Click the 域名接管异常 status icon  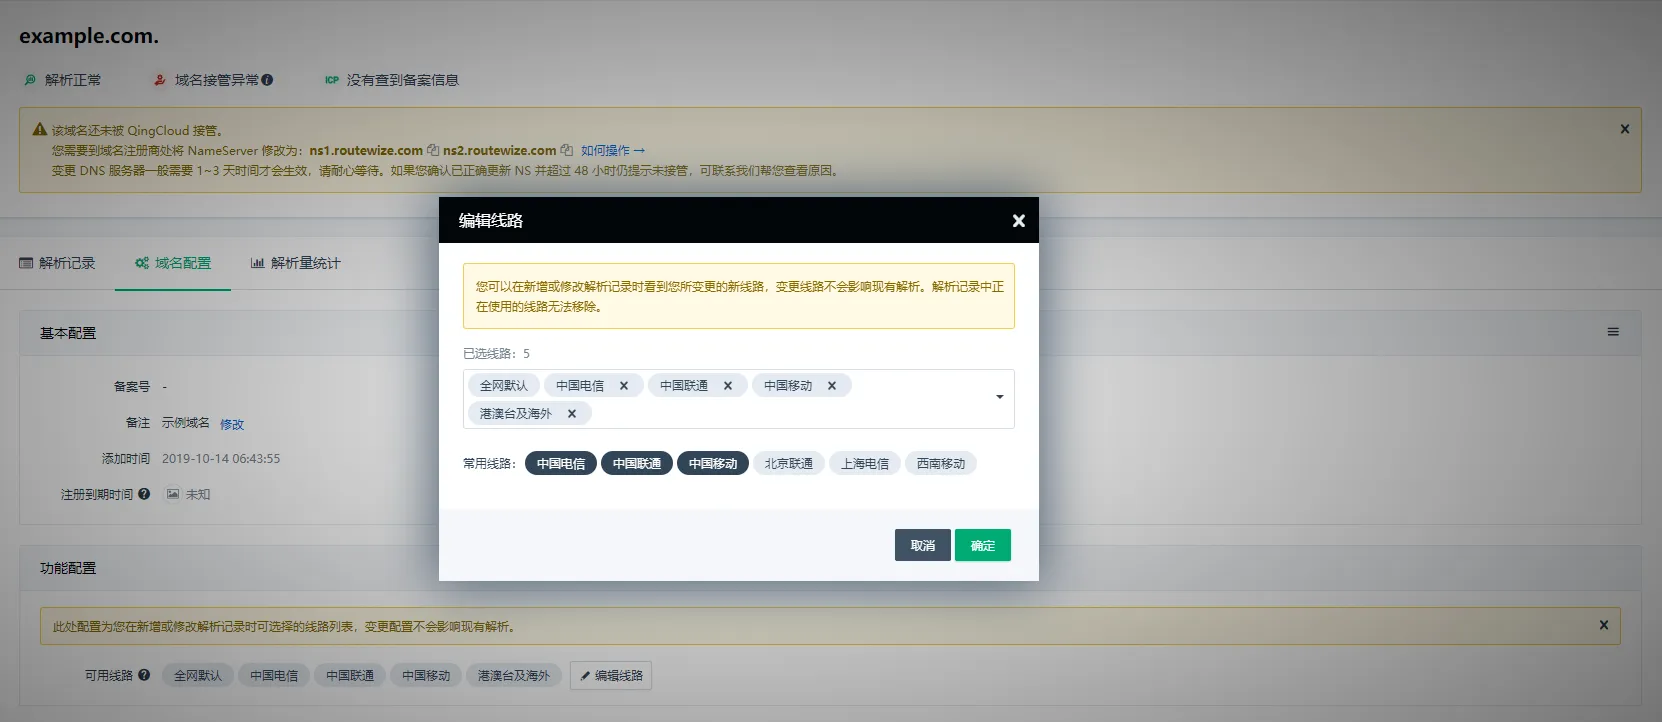[x=160, y=80]
